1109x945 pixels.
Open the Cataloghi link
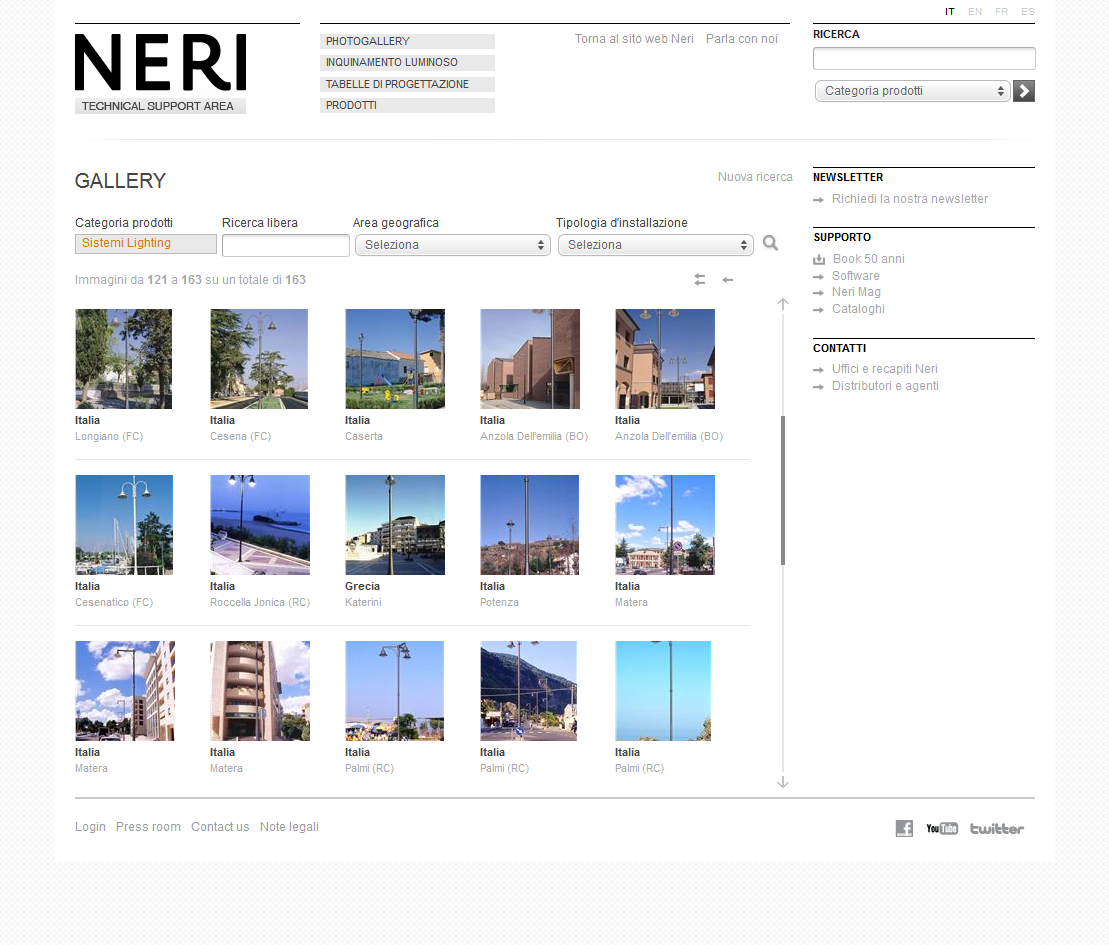858,309
